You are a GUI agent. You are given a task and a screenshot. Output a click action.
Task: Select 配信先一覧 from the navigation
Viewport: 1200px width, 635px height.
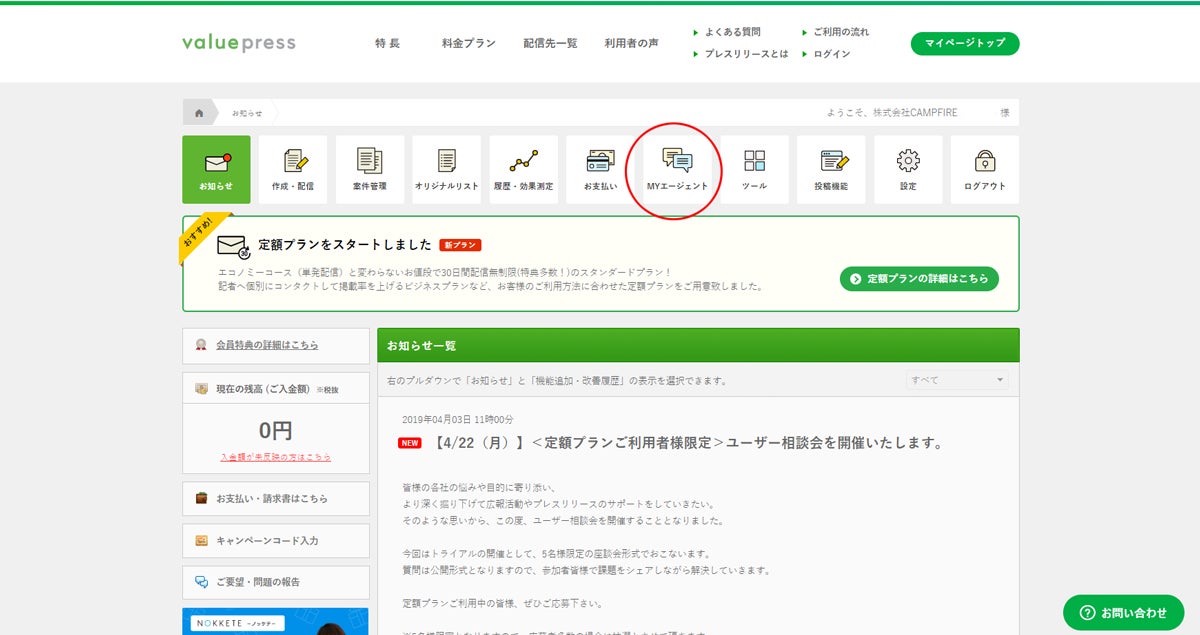tap(552, 43)
